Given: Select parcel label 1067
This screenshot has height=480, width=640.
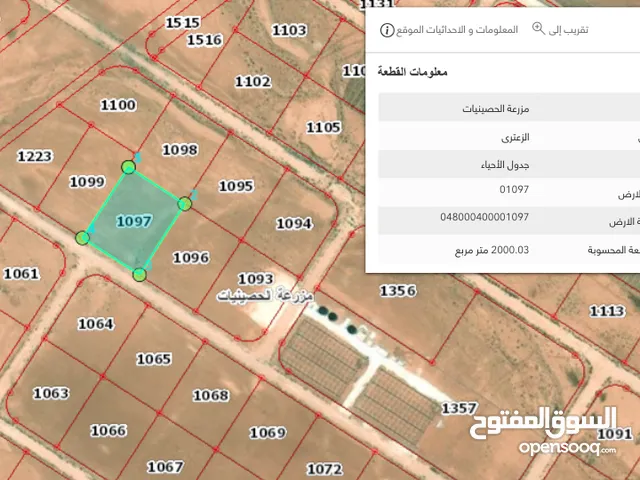Looking at the screenshot, I should [x=165, y=467].
